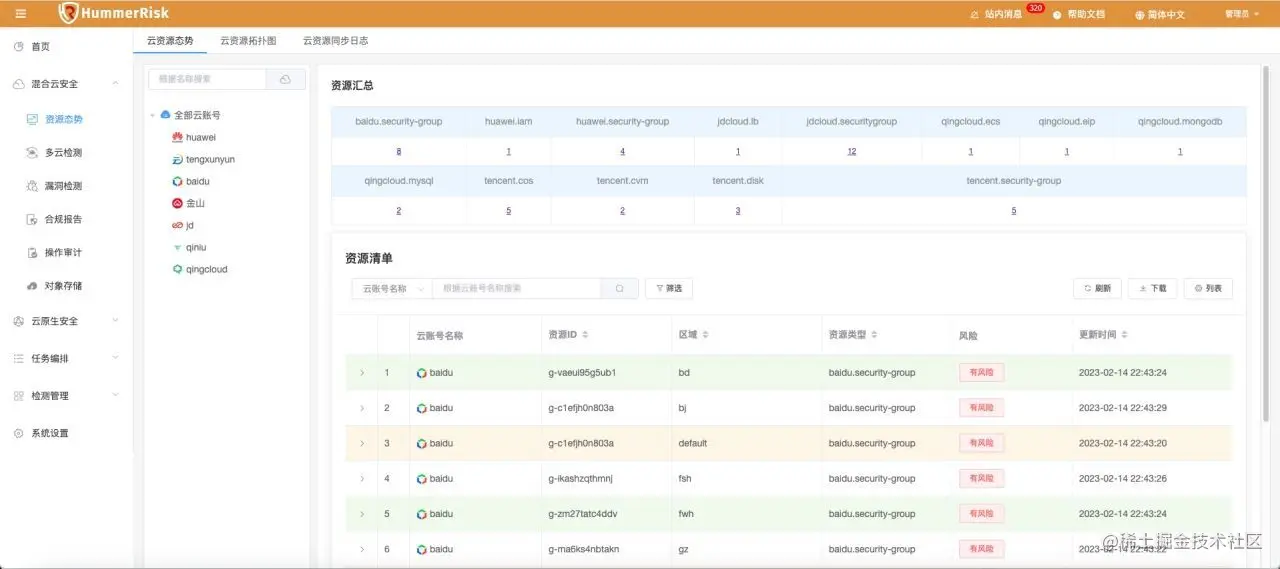Click count 2 under qingcloud.mysql

399,211
